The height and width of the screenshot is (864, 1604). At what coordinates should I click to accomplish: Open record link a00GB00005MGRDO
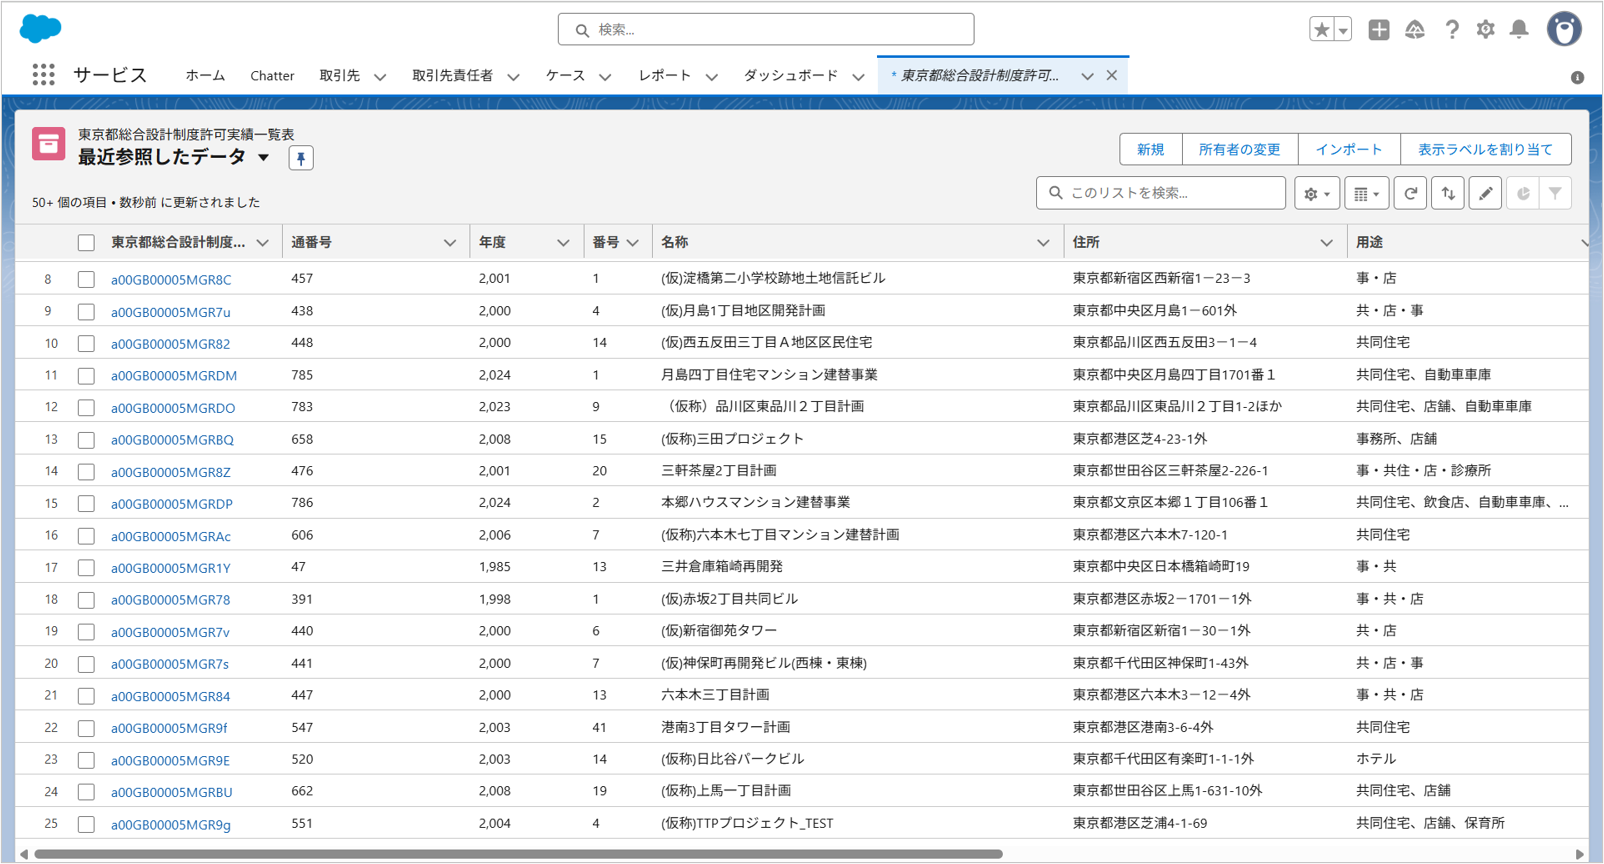[173, 408]
